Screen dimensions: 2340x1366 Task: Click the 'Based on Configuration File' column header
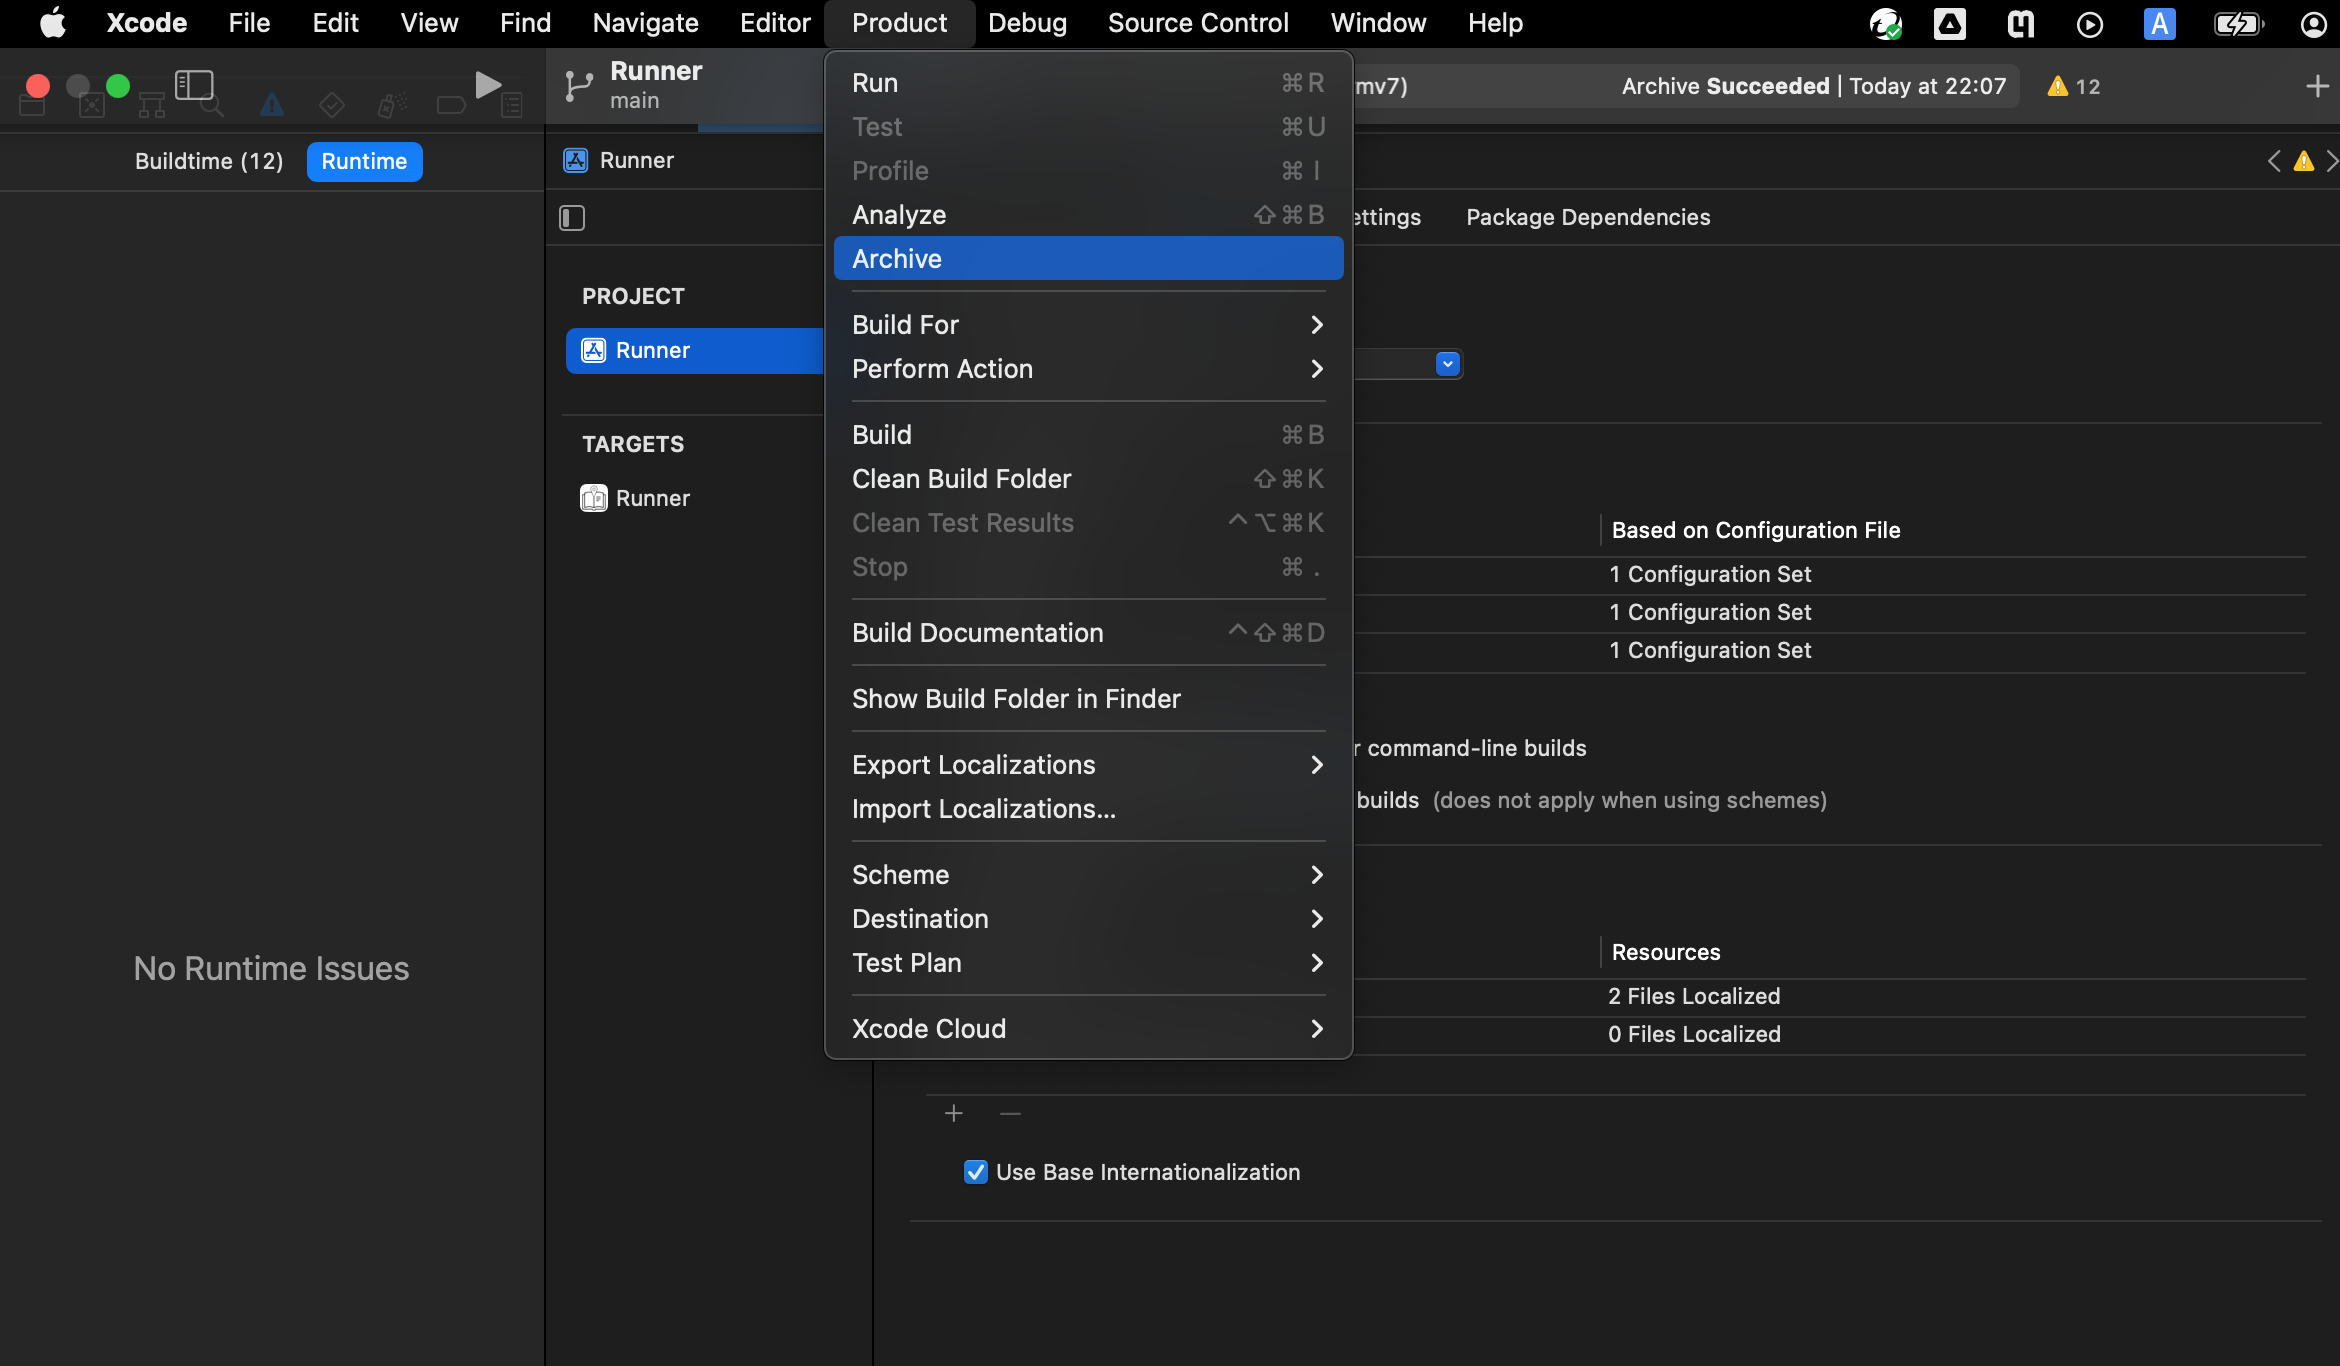click(1756, 530)
